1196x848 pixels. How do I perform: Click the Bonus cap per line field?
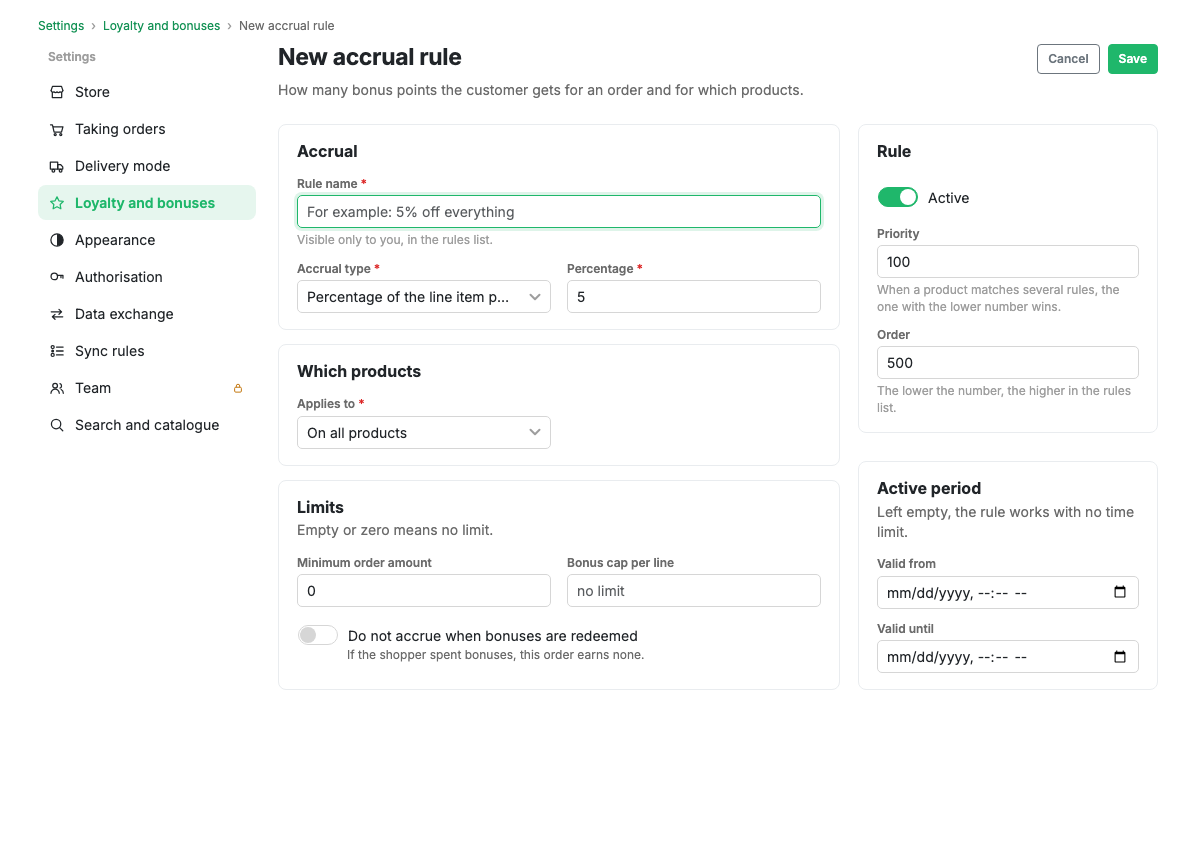pos(694,591)
